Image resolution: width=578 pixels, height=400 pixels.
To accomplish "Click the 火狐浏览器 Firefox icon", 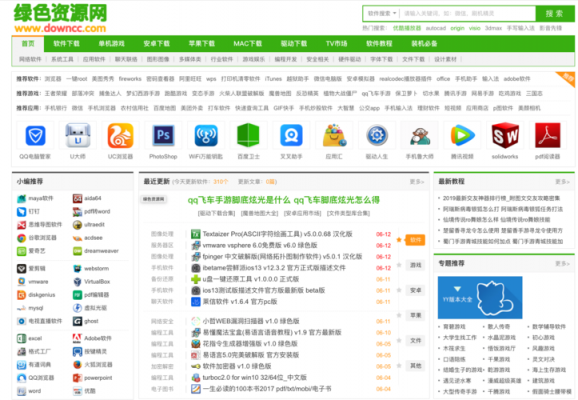I will [x=77, y=365].
